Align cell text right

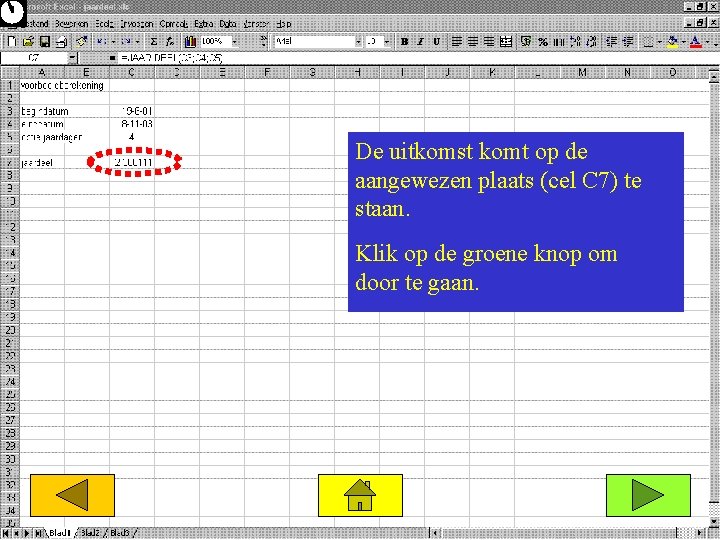489,42
